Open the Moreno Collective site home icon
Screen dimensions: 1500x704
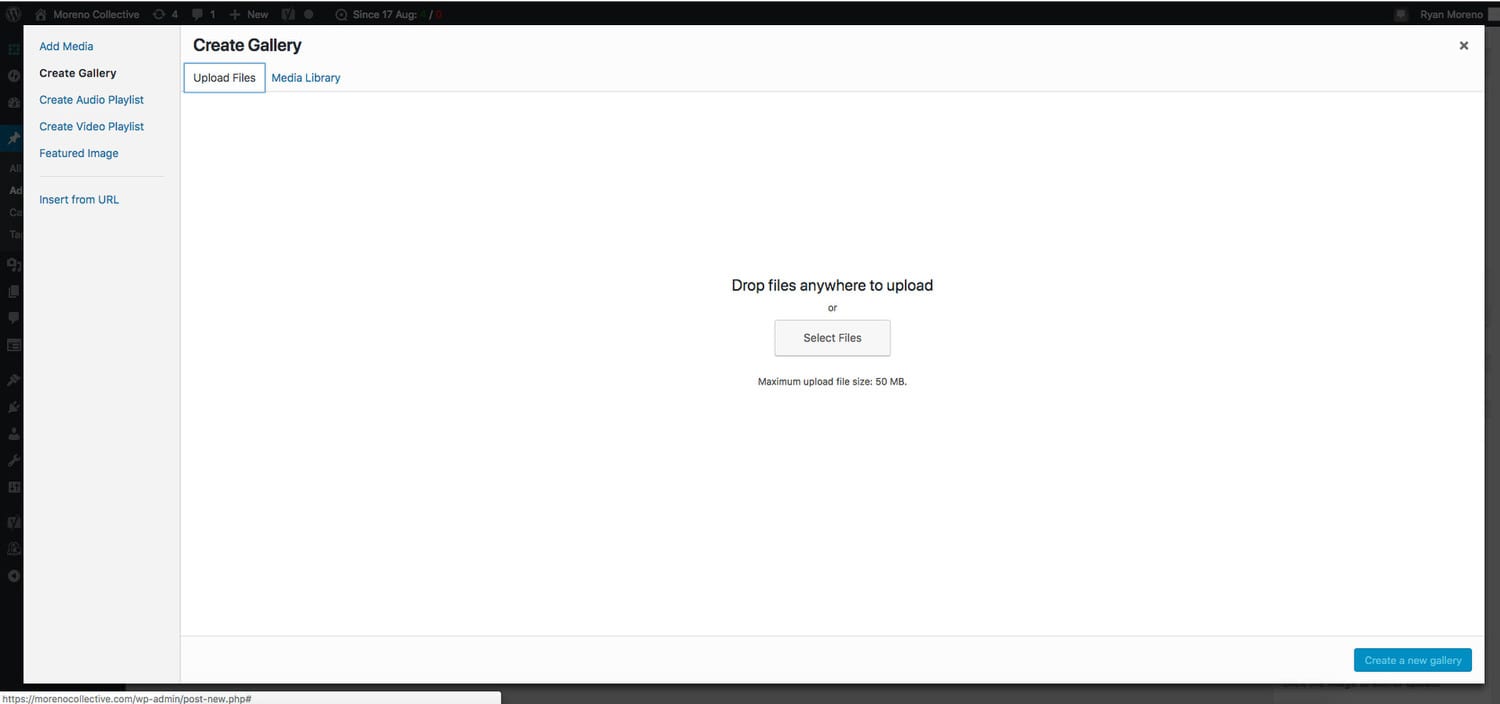pos(41,15)
